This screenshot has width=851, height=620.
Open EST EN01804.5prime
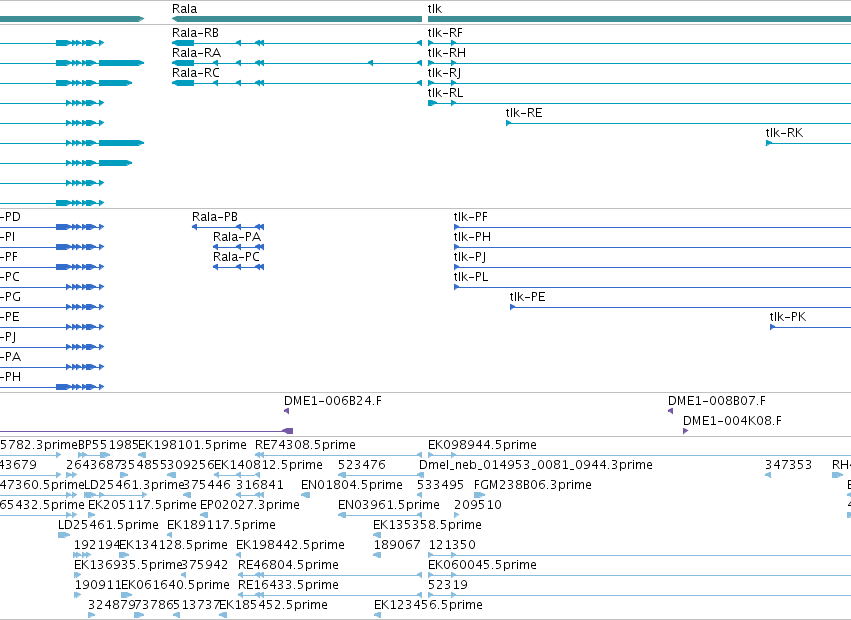tap(352, 485)
